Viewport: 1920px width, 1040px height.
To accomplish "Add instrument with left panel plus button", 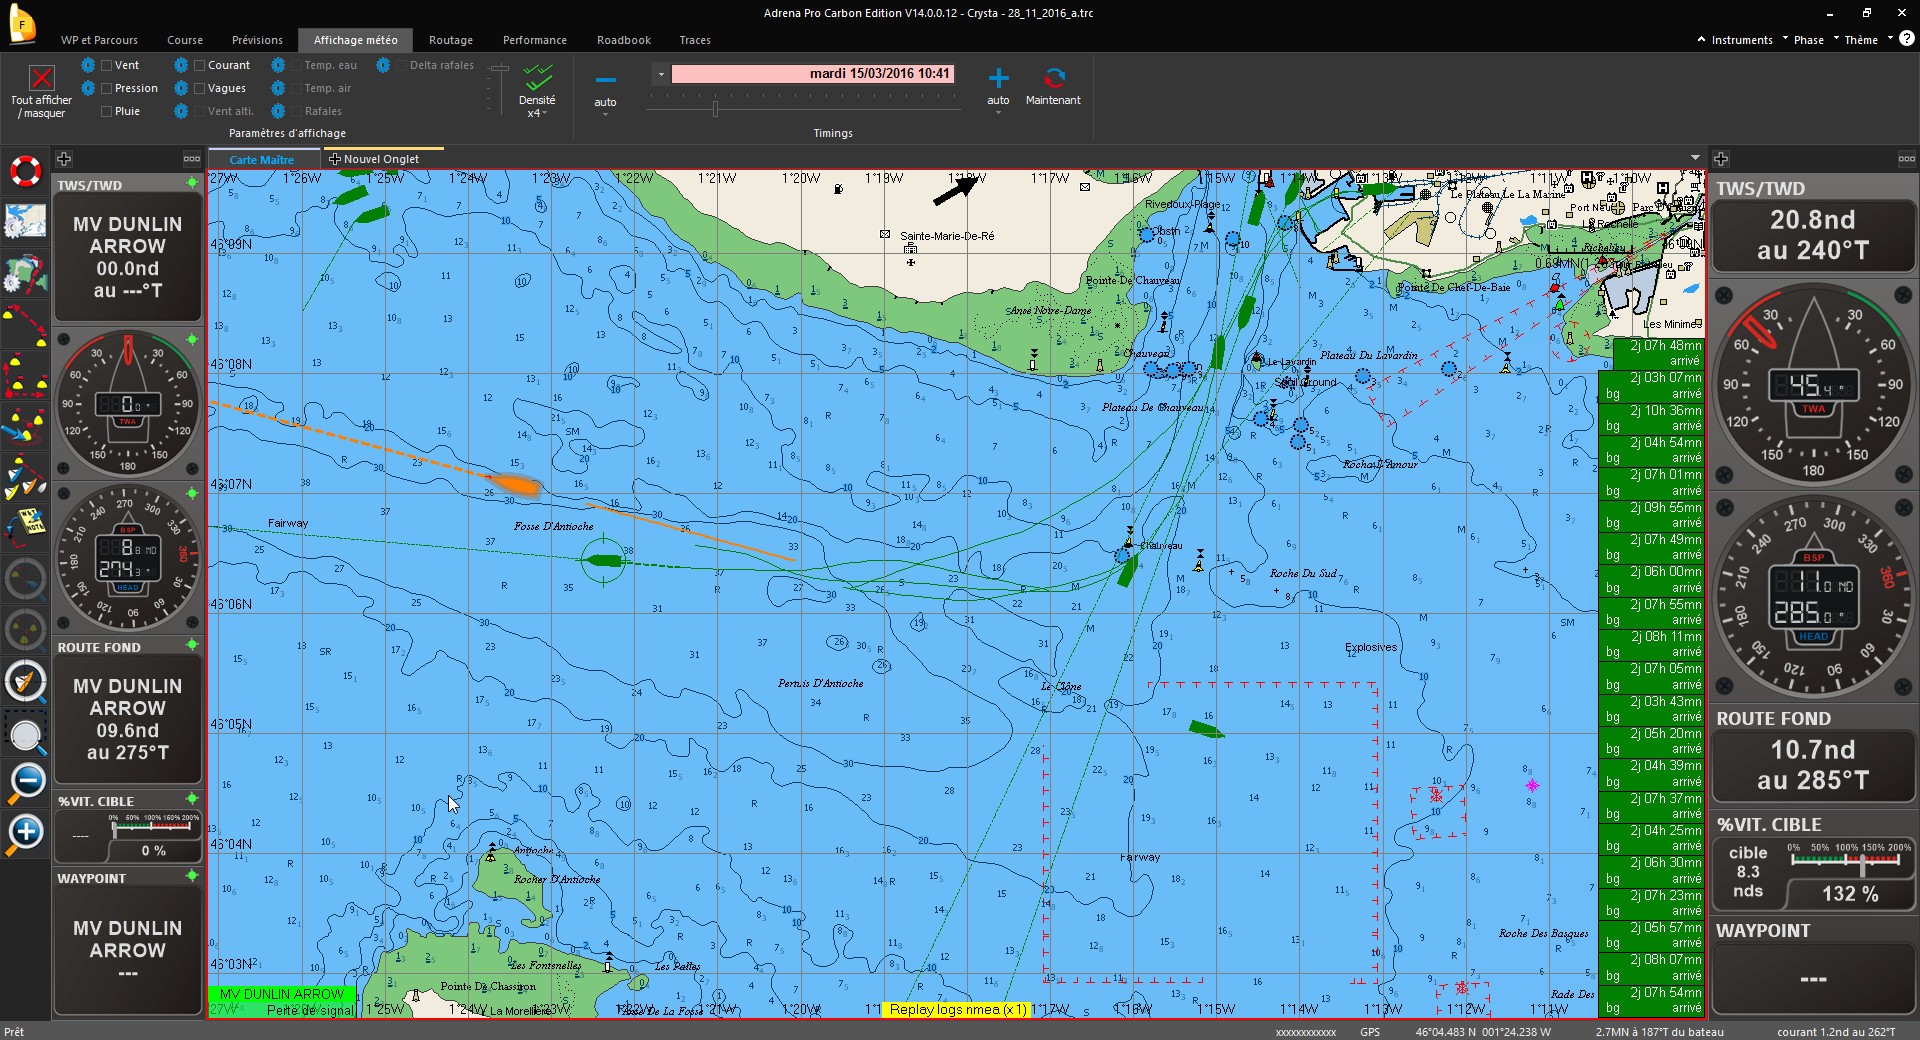I will click(x=64, y=159).
